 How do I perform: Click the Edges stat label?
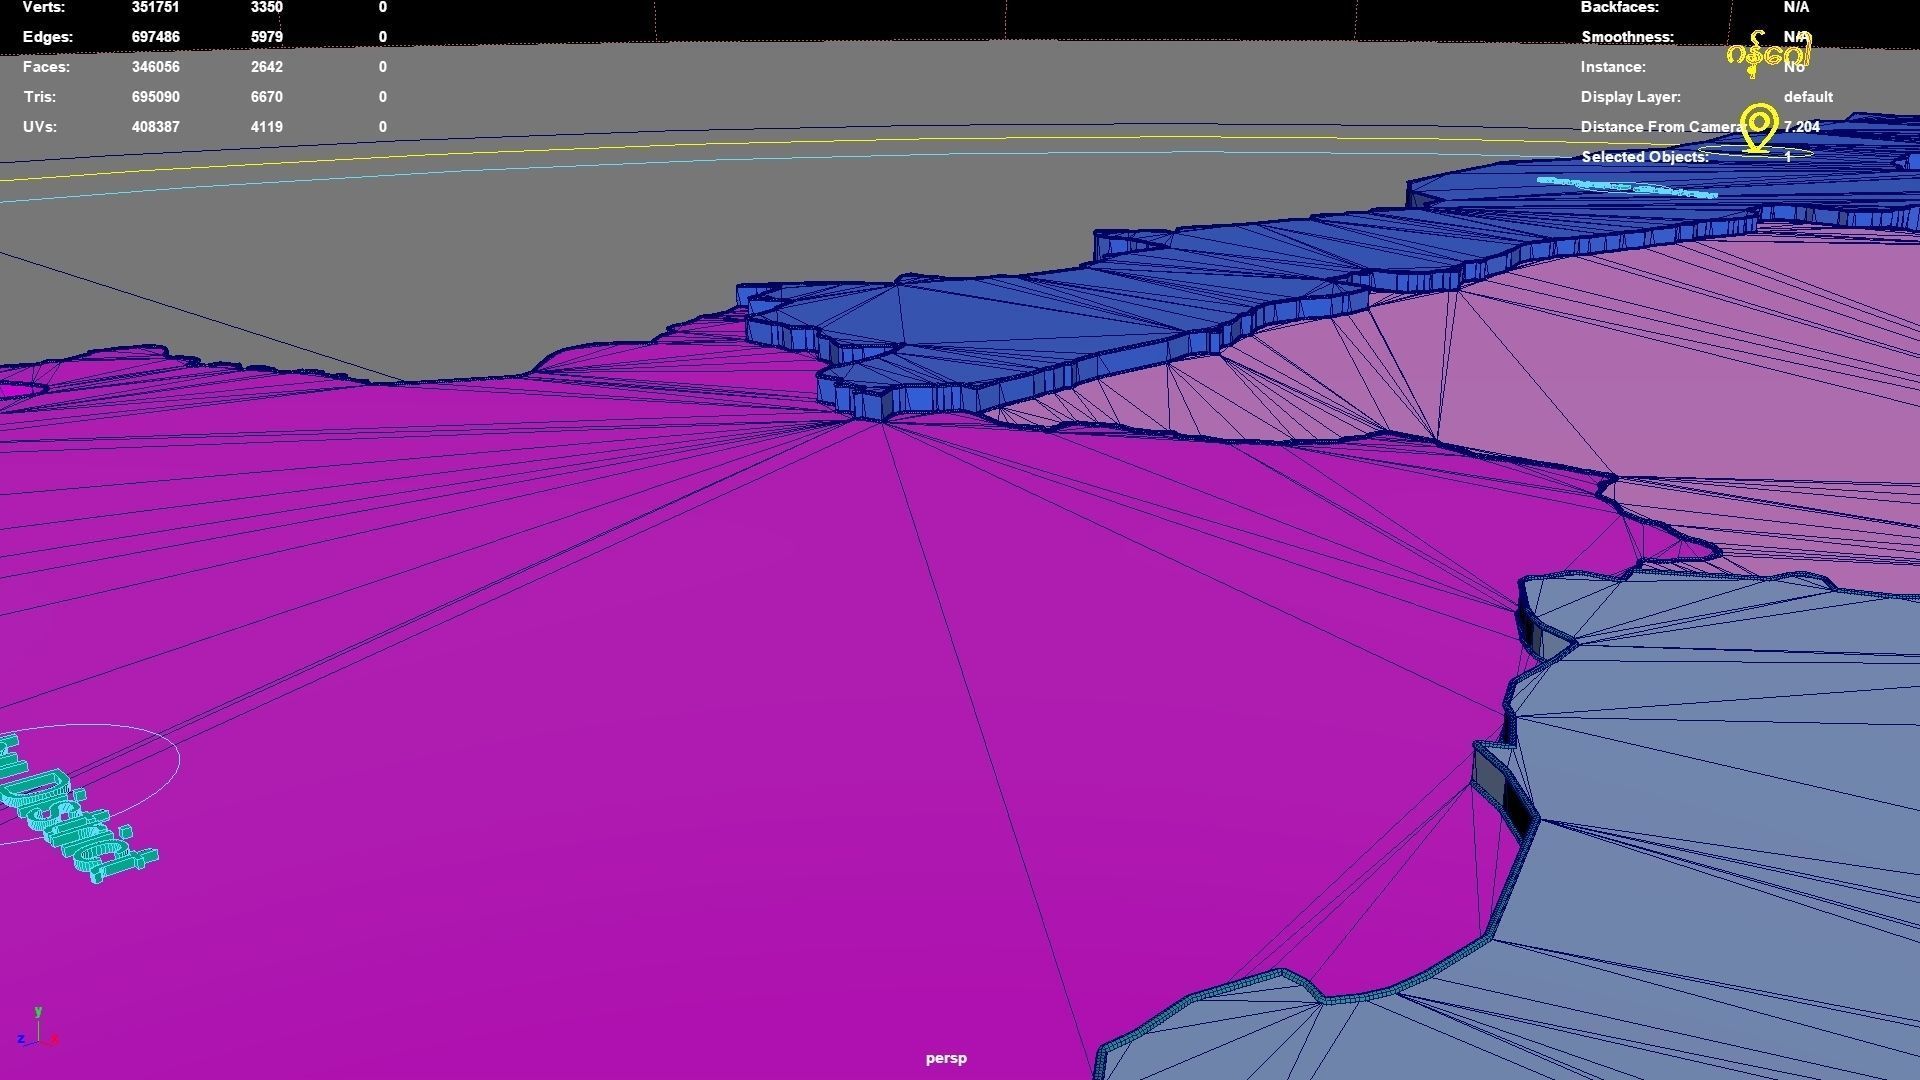coord(48,37)
